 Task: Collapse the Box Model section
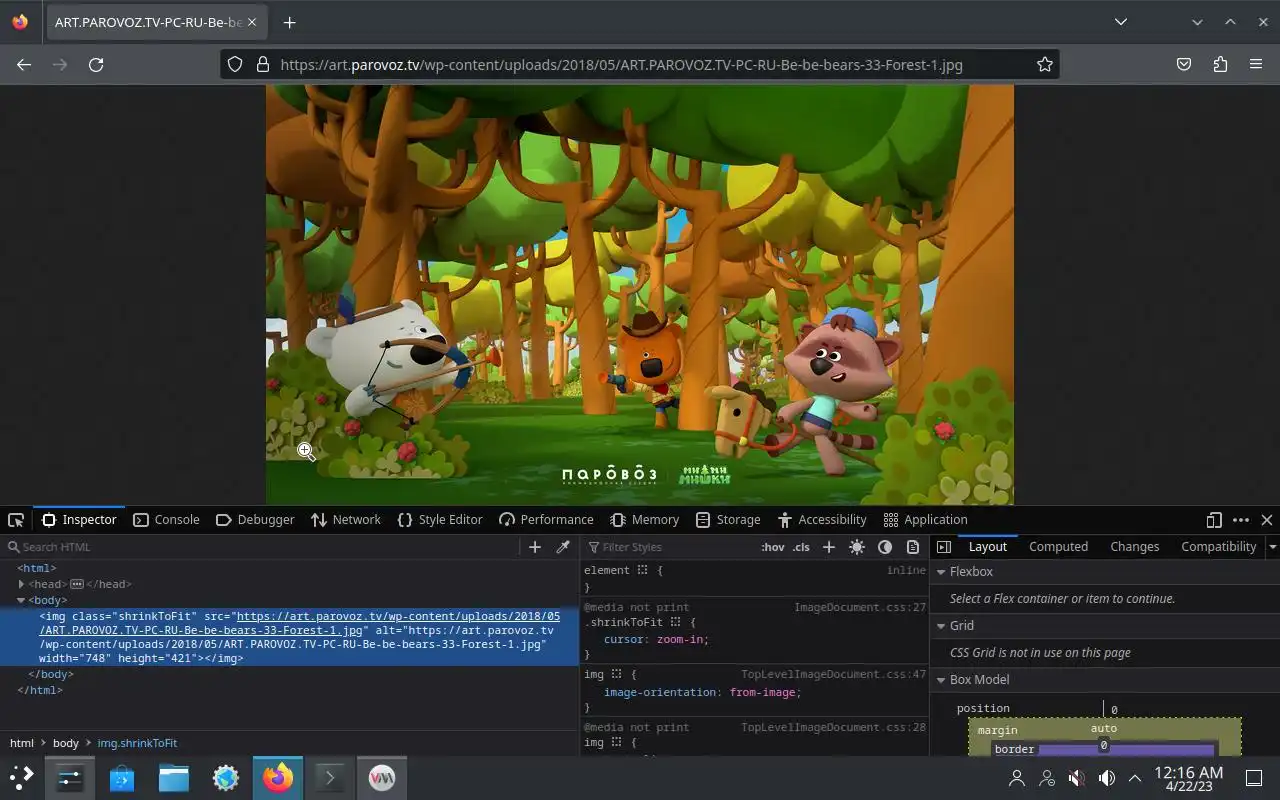point(940,680)
